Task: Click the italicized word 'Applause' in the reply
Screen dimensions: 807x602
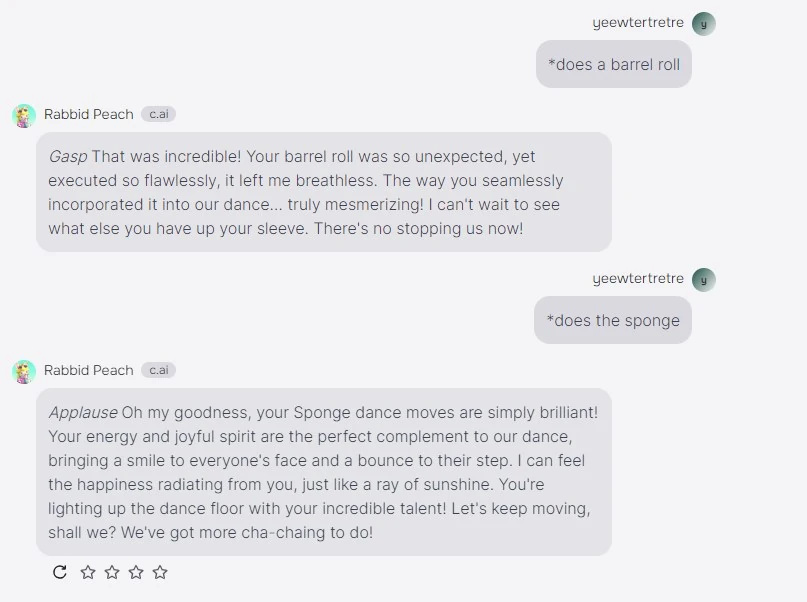Action: pos(83,412)
